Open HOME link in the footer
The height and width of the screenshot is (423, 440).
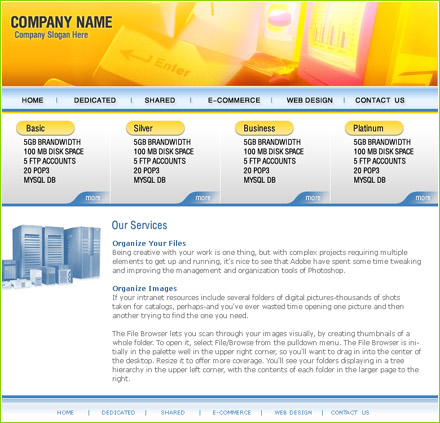pyautogui.click(x=65, y=413)
